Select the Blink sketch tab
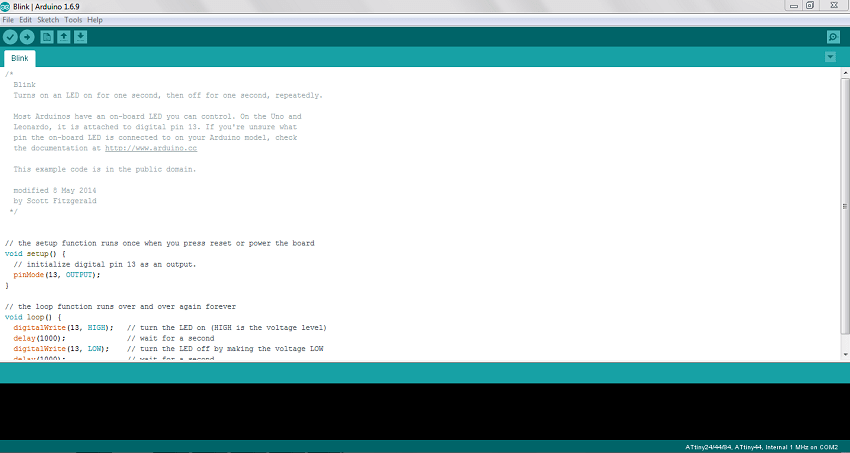Image resolution: width=850 pixels, height=453 pixels. click(20, 58)
